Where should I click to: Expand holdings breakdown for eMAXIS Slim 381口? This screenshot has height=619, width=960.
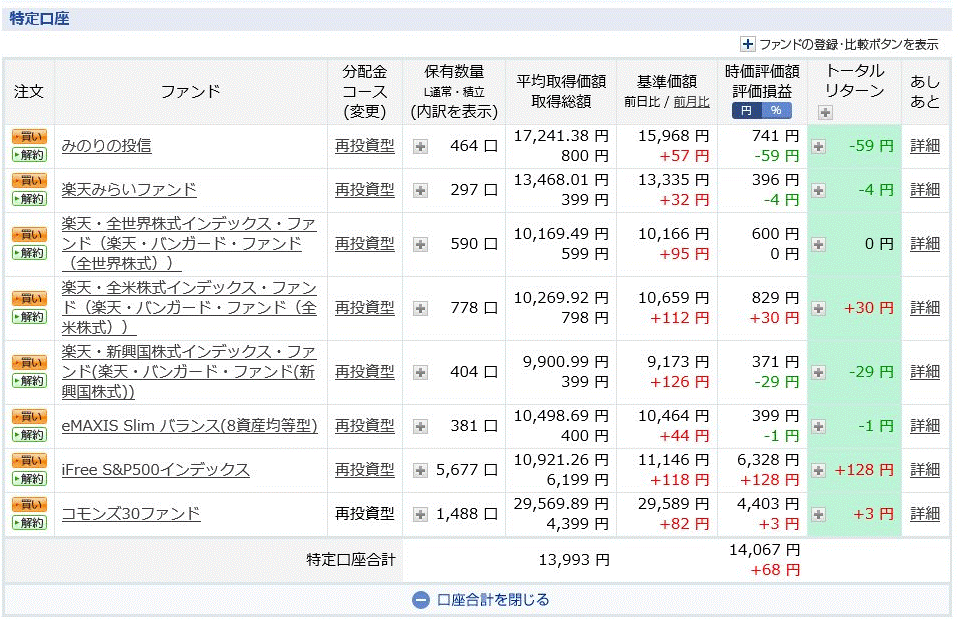point(420,426)
